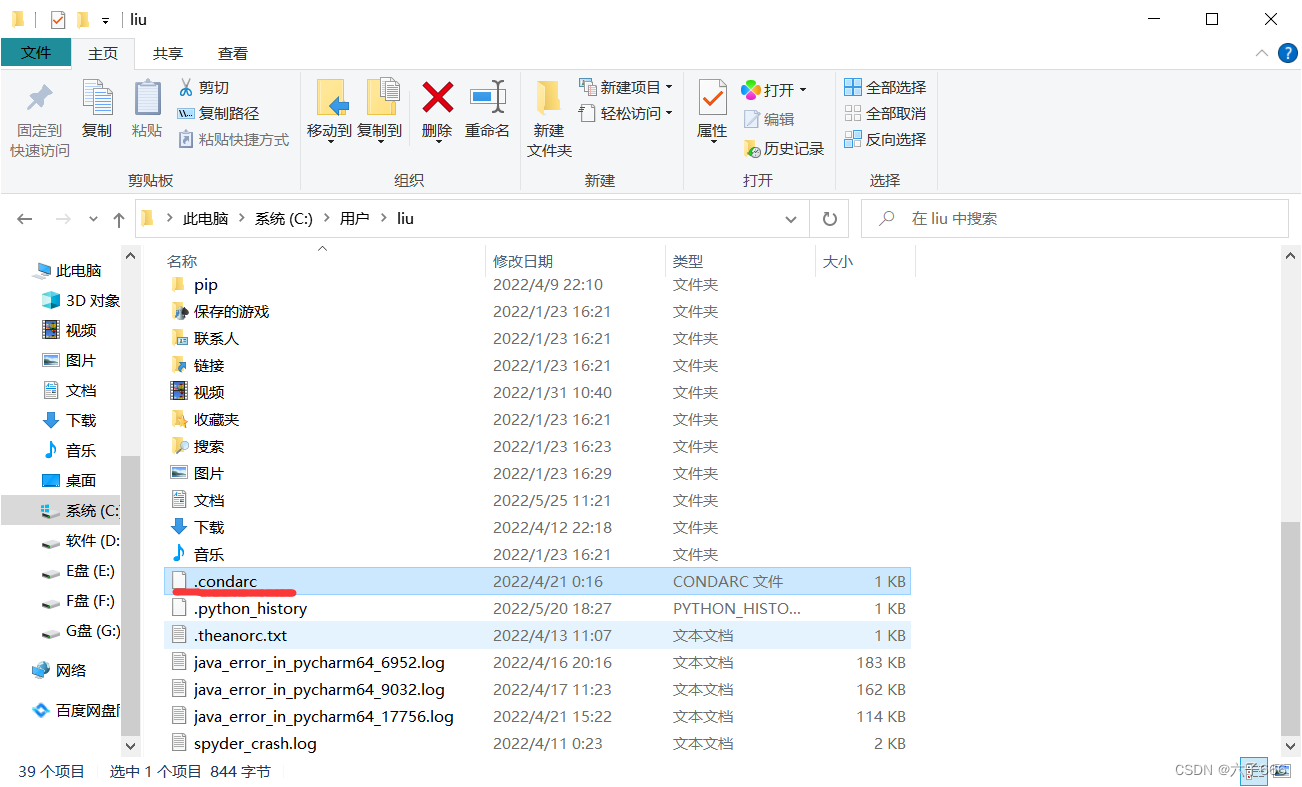The height and width of the screenshot is (787, 1302).
Task: Click 用户 in address path
Action: pos(354,219)
